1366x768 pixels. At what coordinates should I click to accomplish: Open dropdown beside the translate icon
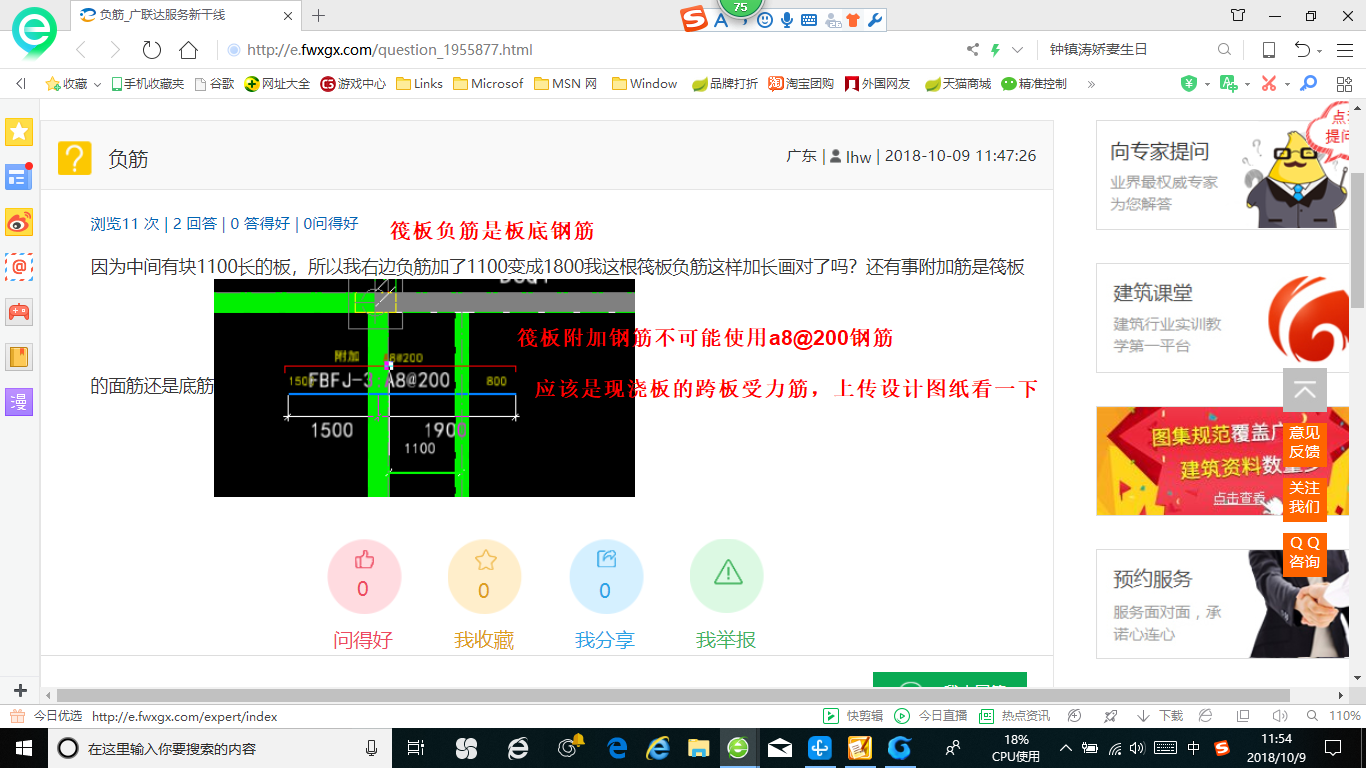(x=1246, y=84)
